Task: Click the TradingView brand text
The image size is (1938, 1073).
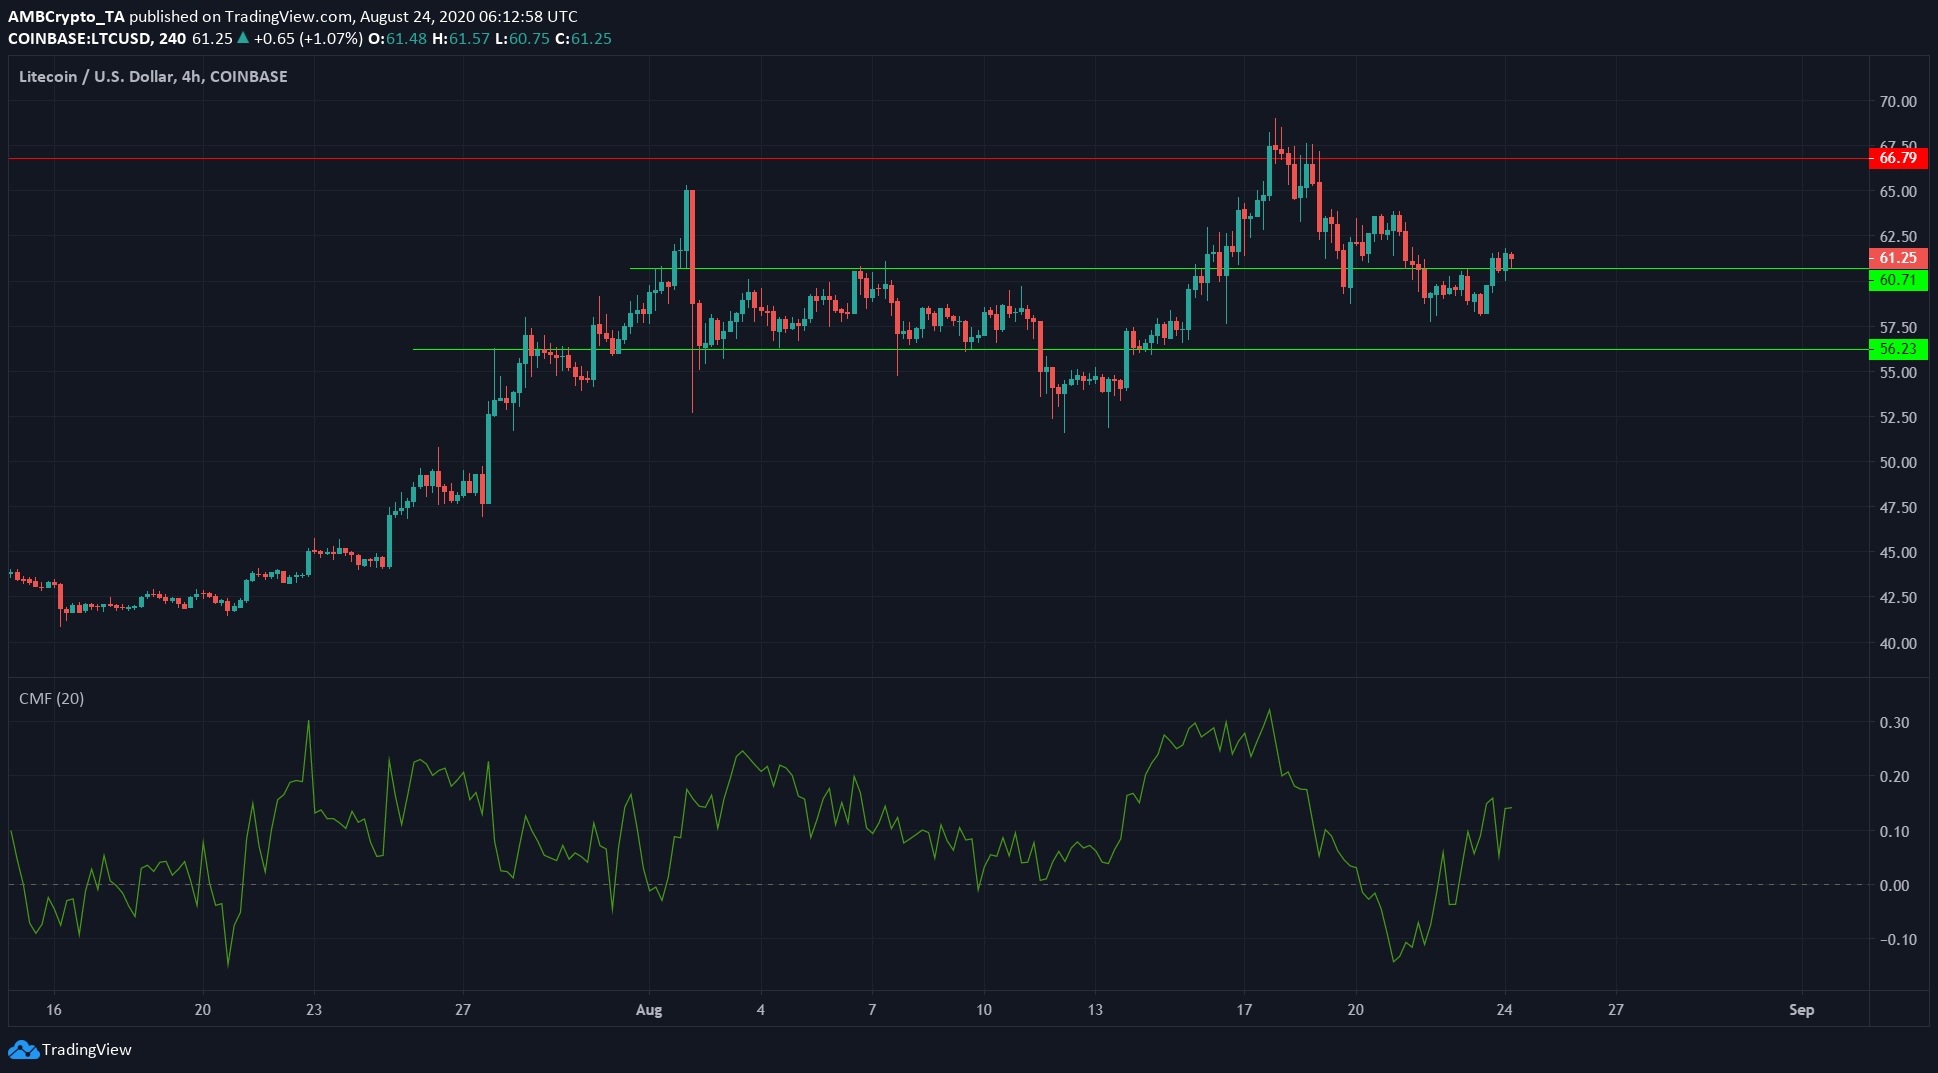Action: [x=87, y=1049]
